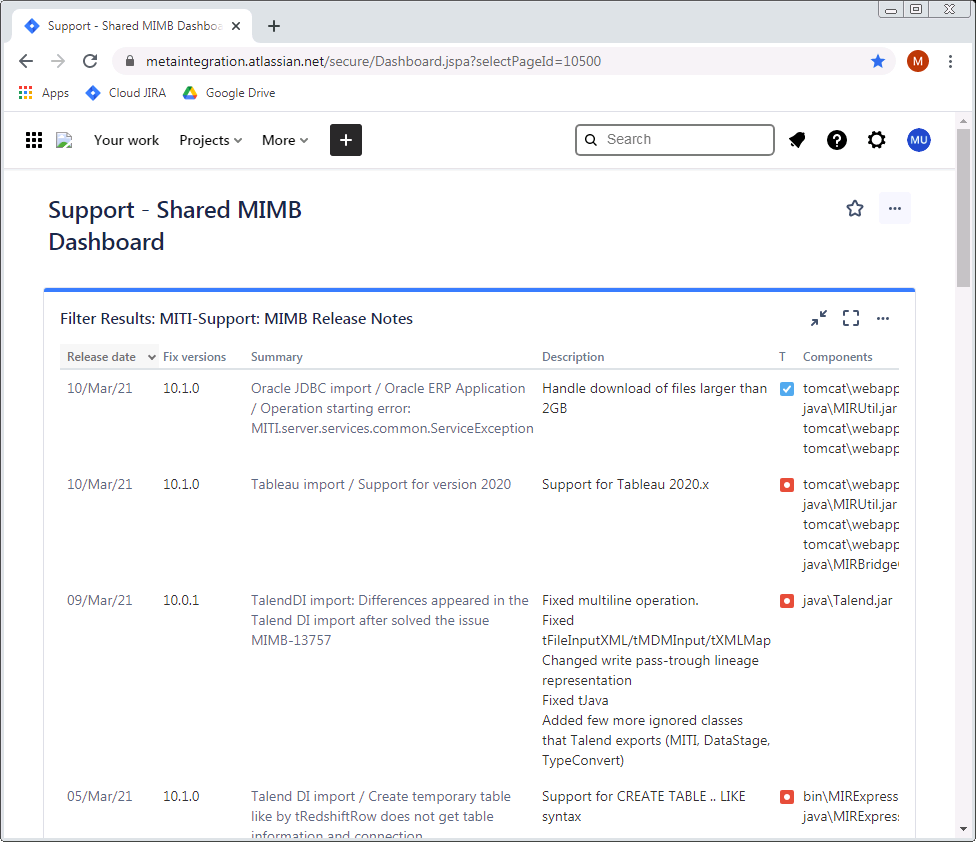This screenshot has width=976, height=842.
Task: Expand the Projects dropdown
Action: click(210, 140)
